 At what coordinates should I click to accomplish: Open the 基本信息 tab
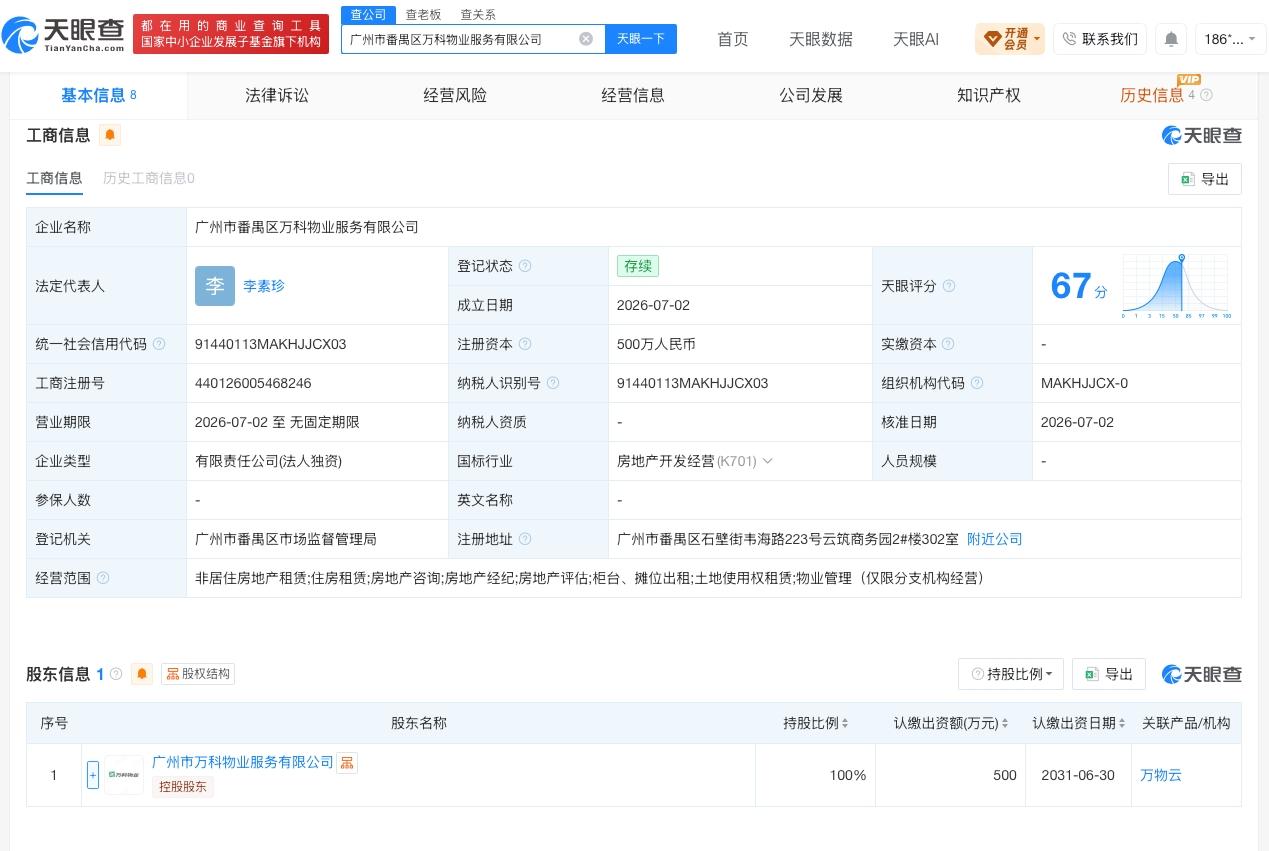pos(99,96)
